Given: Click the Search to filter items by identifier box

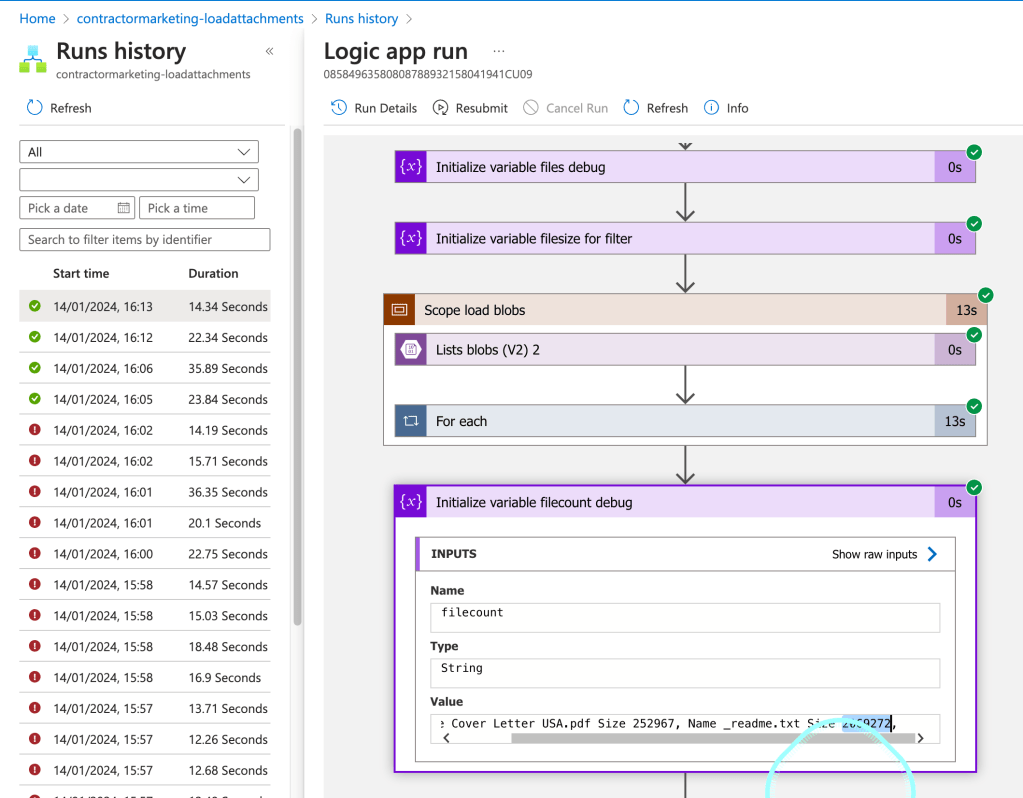Looking at the screenshot, I should [145, 239].
